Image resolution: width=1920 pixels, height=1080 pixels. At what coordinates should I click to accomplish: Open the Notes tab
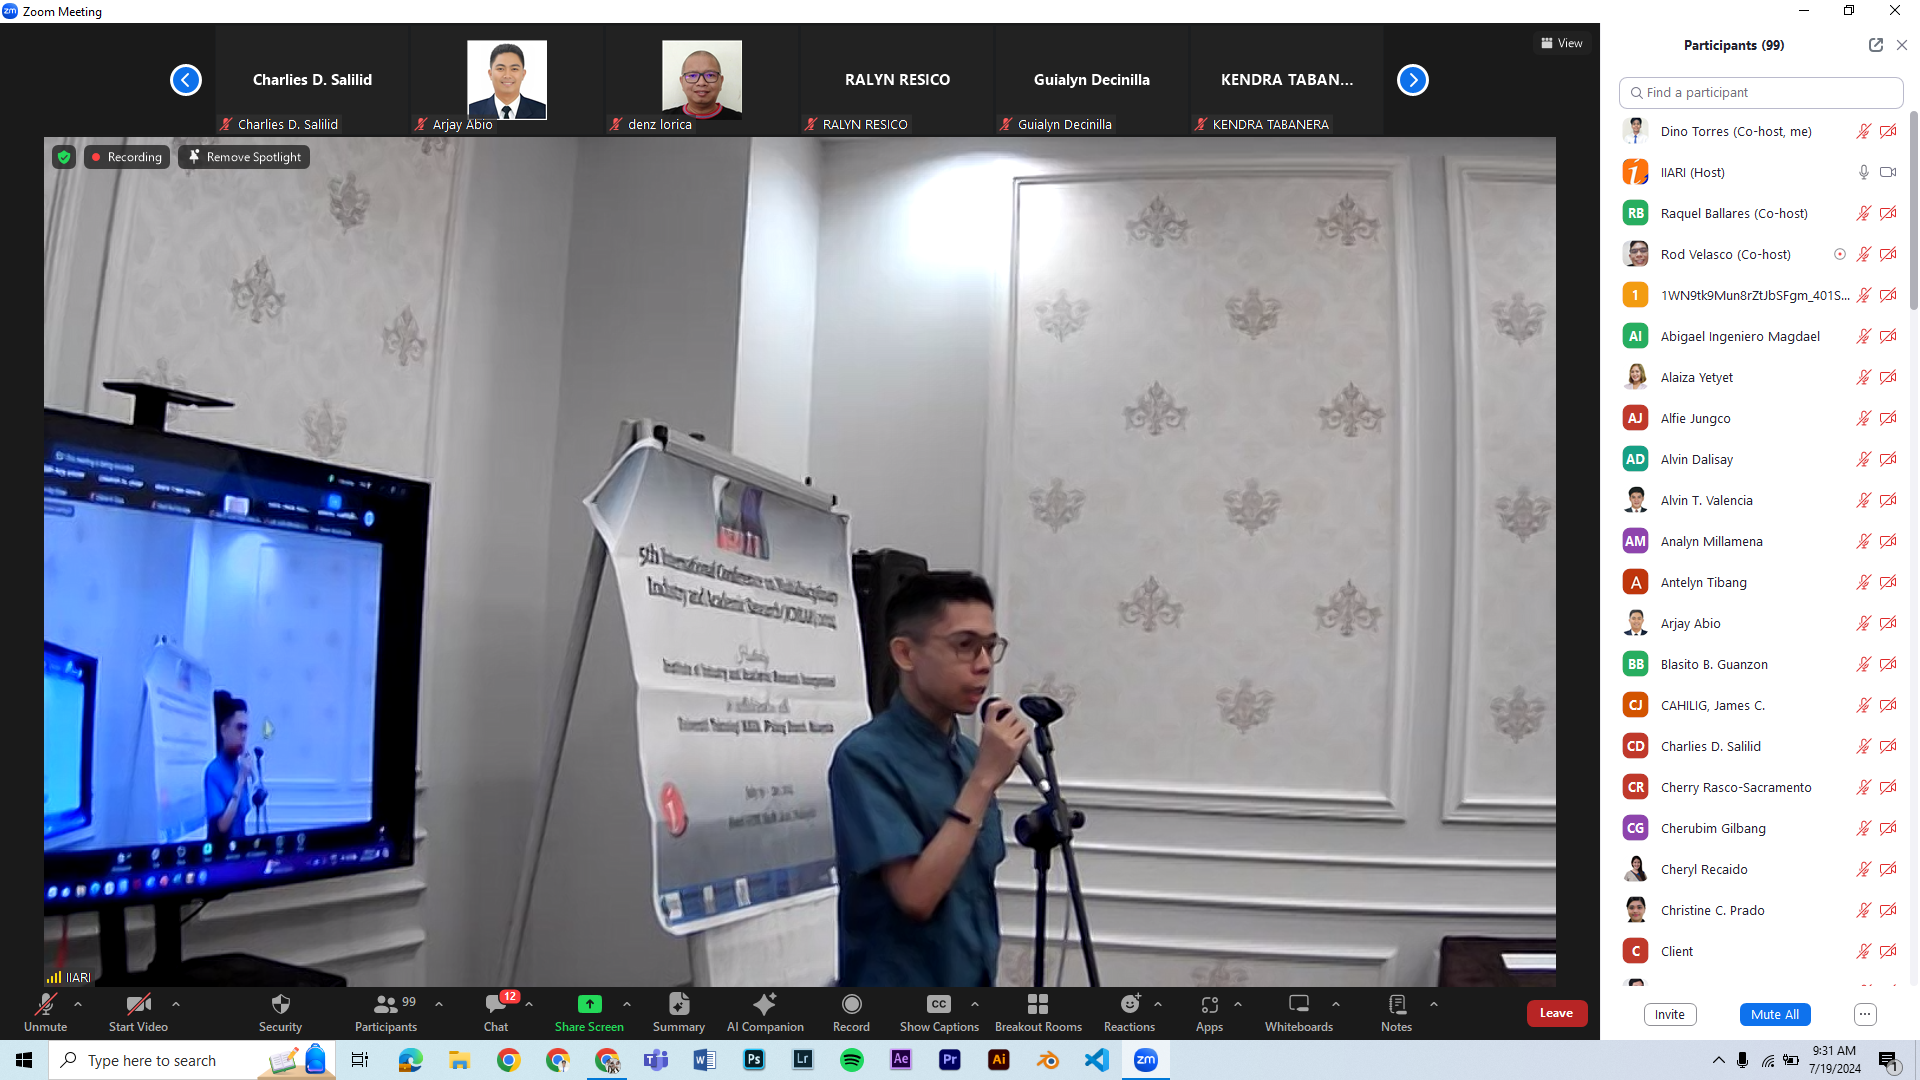coord(1396,1011)
